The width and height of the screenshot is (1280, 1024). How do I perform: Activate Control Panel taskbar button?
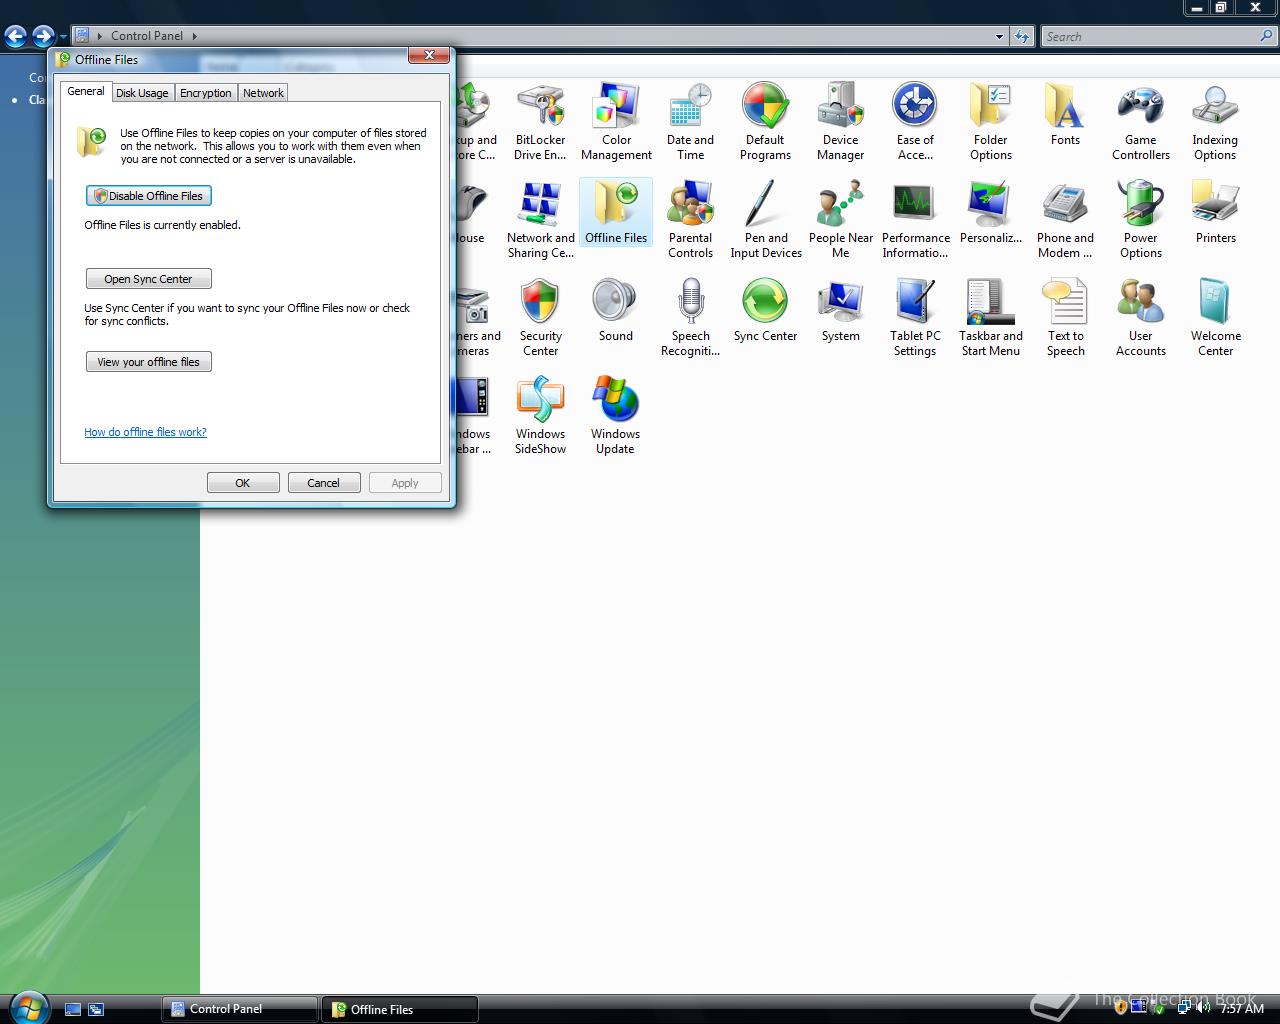pyautogui.click(x=240, y=1009)
